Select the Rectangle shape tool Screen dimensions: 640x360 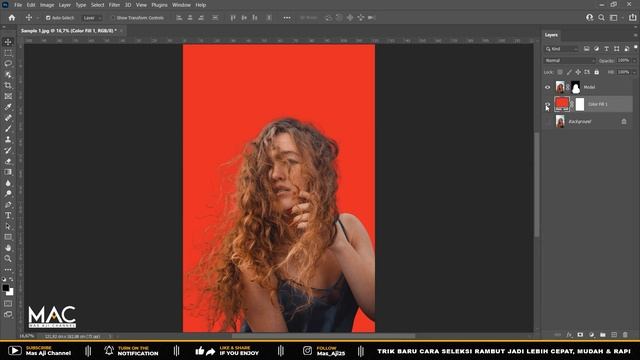pos(8,237)
